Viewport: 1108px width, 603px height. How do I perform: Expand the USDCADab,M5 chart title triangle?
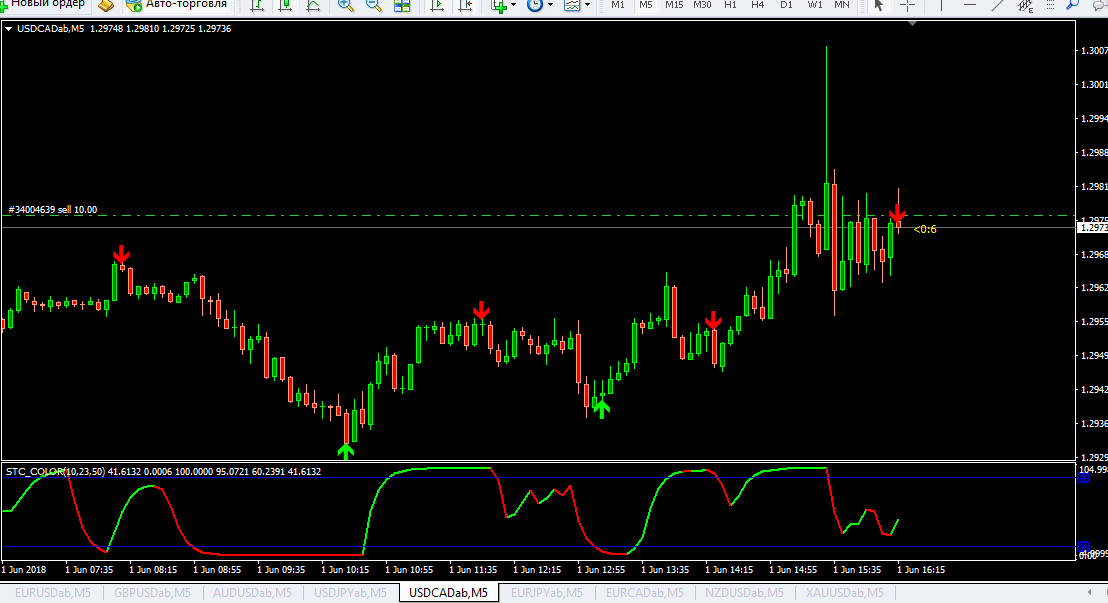[x=8, y=29]
